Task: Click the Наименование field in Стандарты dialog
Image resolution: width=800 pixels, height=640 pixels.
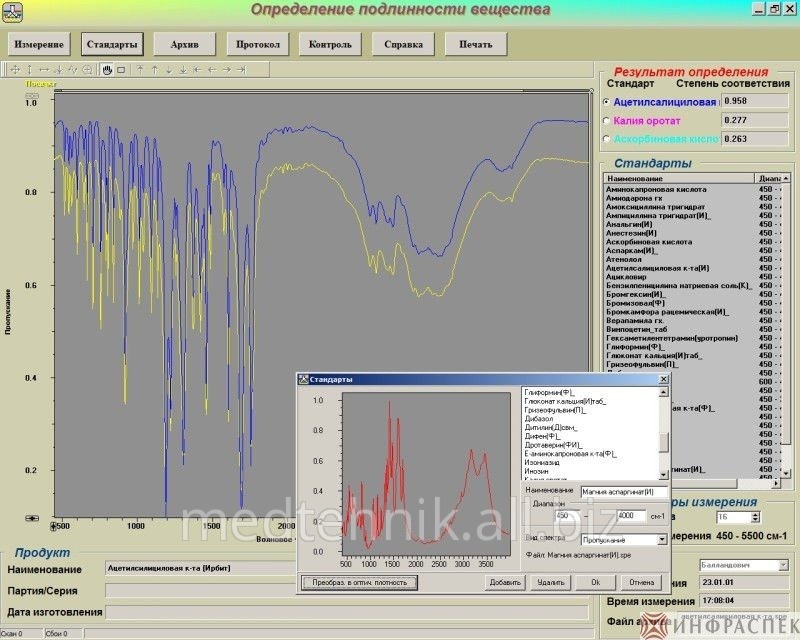Action: coord(624,492)
